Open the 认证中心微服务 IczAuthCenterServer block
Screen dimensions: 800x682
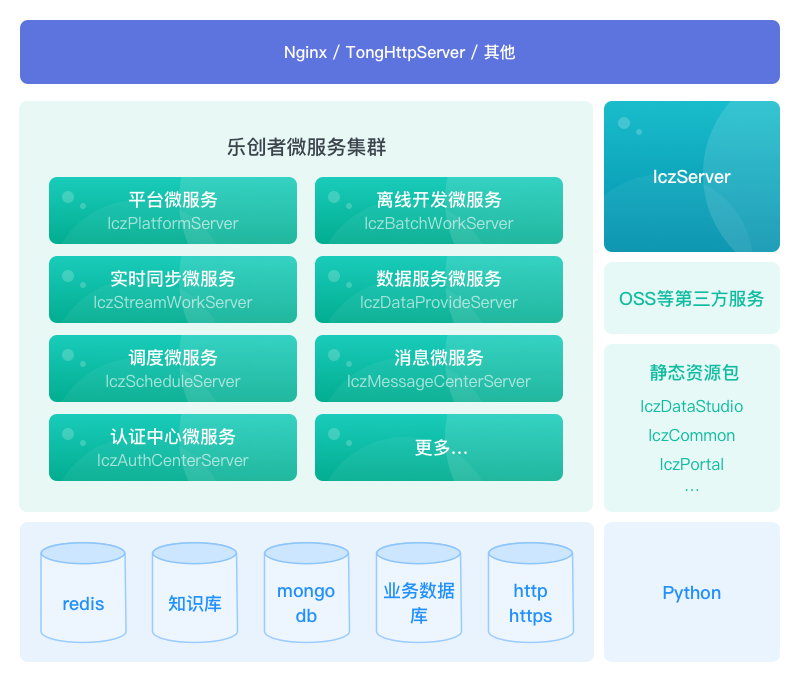point(173,447)
